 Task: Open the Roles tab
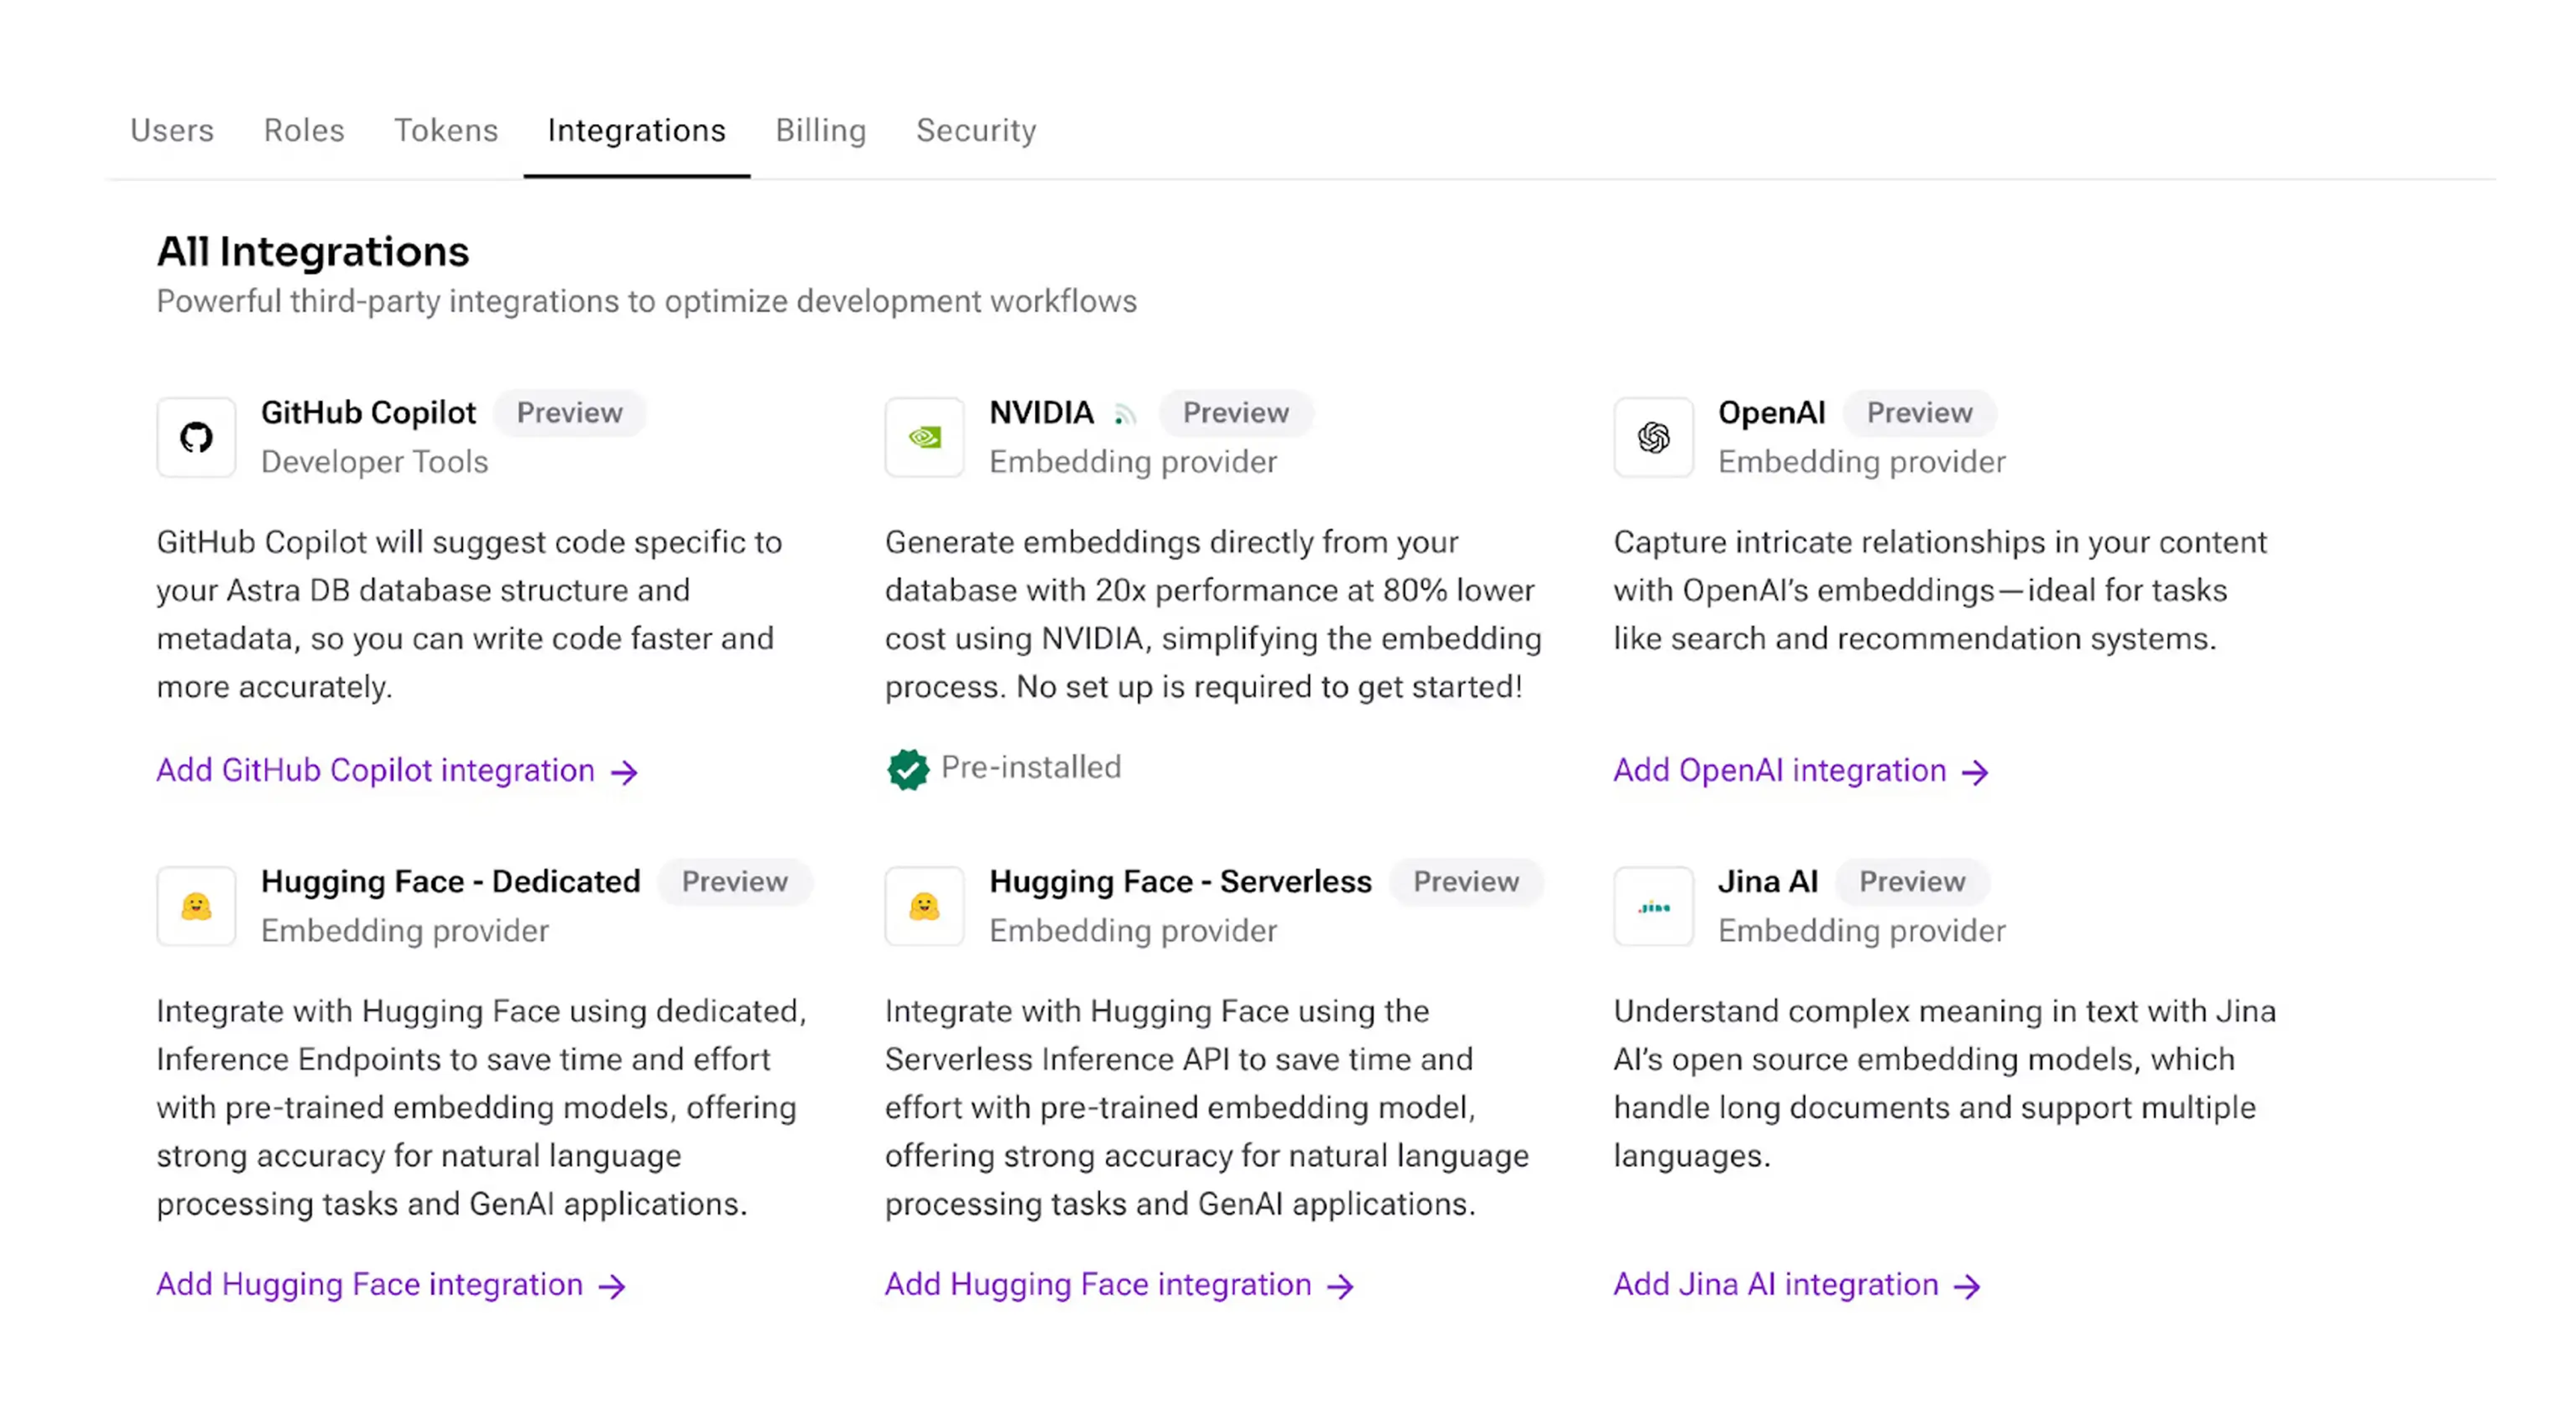pos(304,130)
